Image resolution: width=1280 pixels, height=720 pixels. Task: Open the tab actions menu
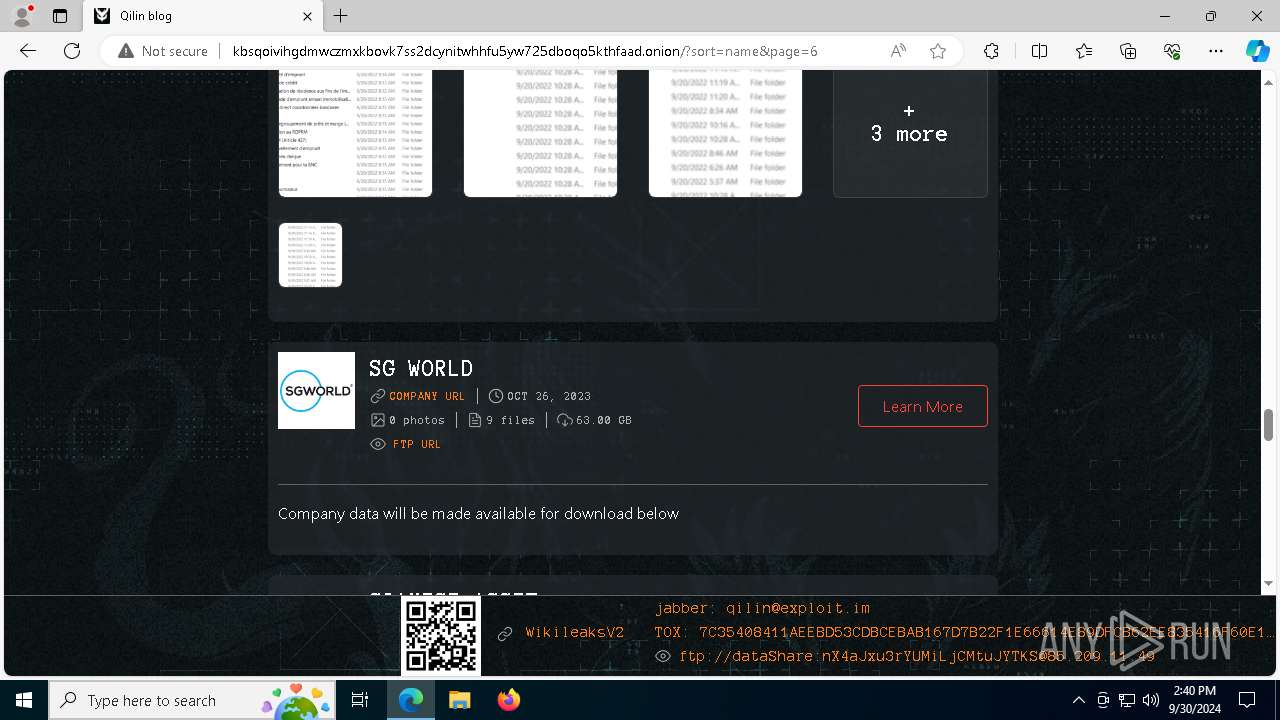60,16
